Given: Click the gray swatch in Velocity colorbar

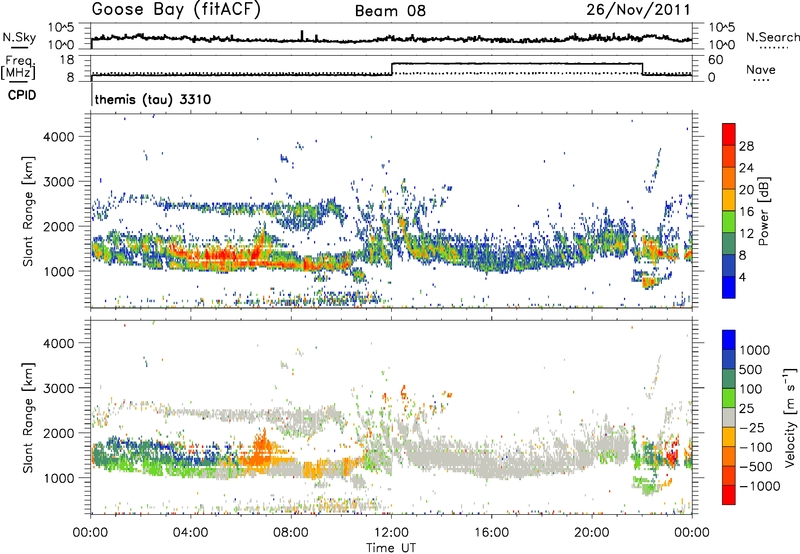Looking at the screenshot, I should click(729, 418).
